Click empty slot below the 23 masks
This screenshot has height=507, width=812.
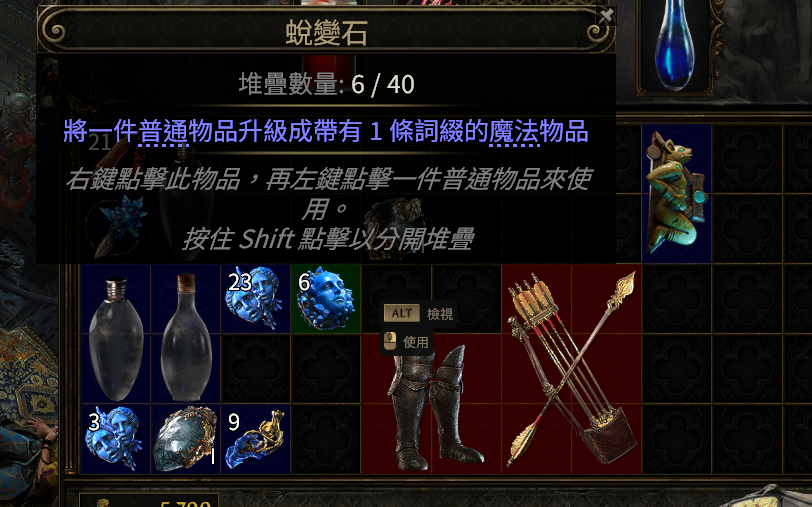click(255, 369)
